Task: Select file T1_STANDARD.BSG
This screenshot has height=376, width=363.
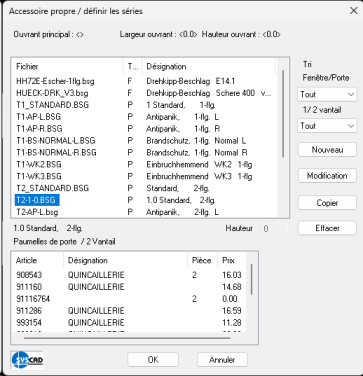Action: coord(53,105)
